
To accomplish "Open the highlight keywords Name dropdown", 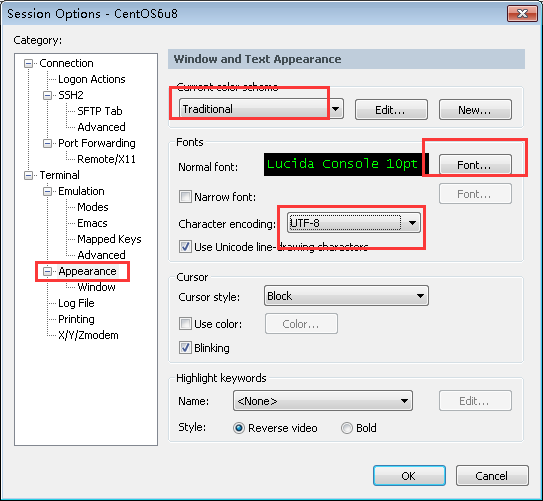I will click(323, 401).
